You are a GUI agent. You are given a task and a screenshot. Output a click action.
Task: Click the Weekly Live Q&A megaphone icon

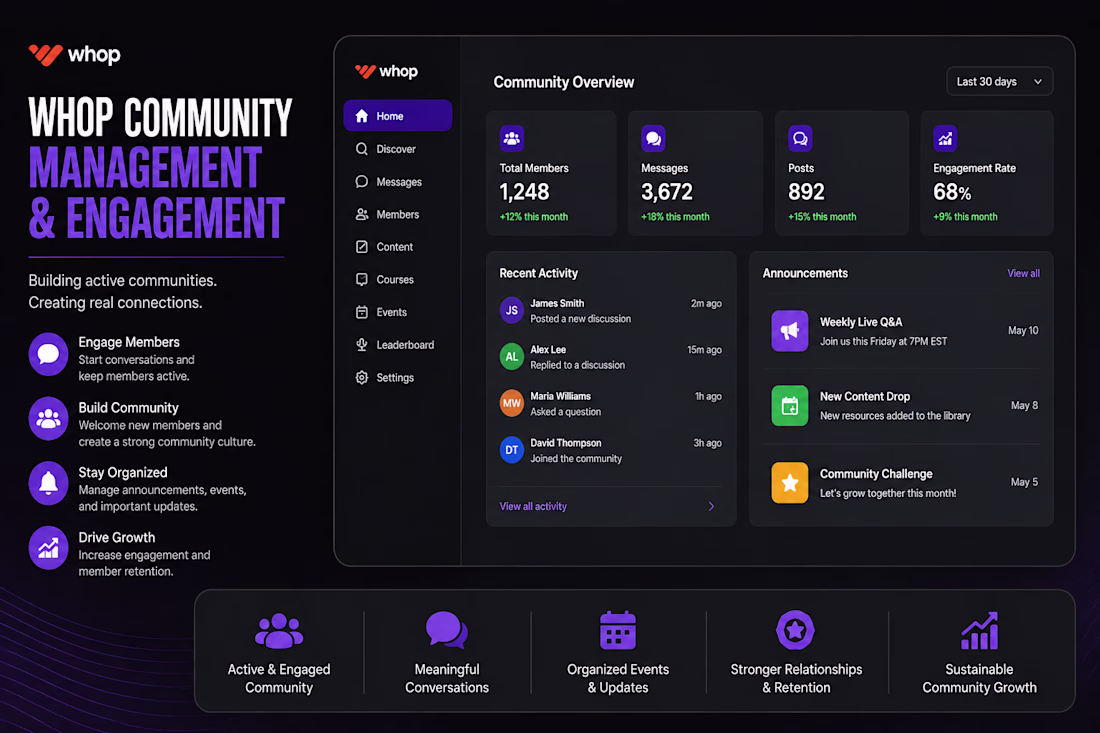pos(790,330)
